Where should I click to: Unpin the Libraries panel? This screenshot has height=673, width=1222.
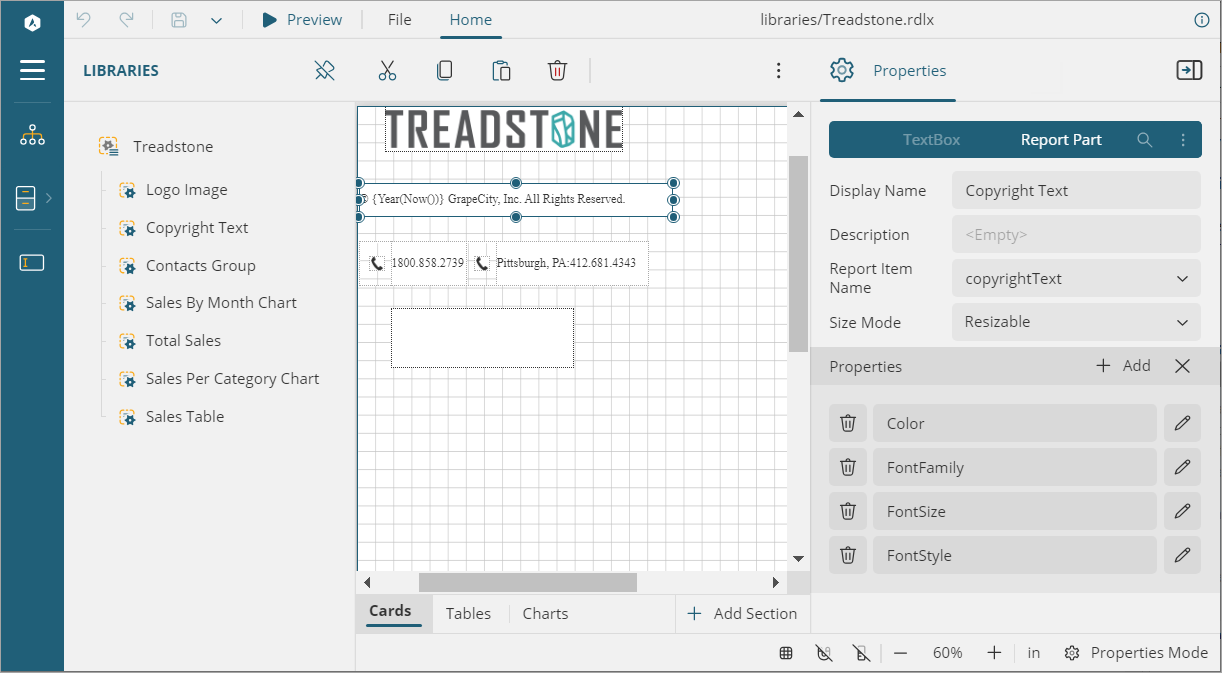coord(324,70)
